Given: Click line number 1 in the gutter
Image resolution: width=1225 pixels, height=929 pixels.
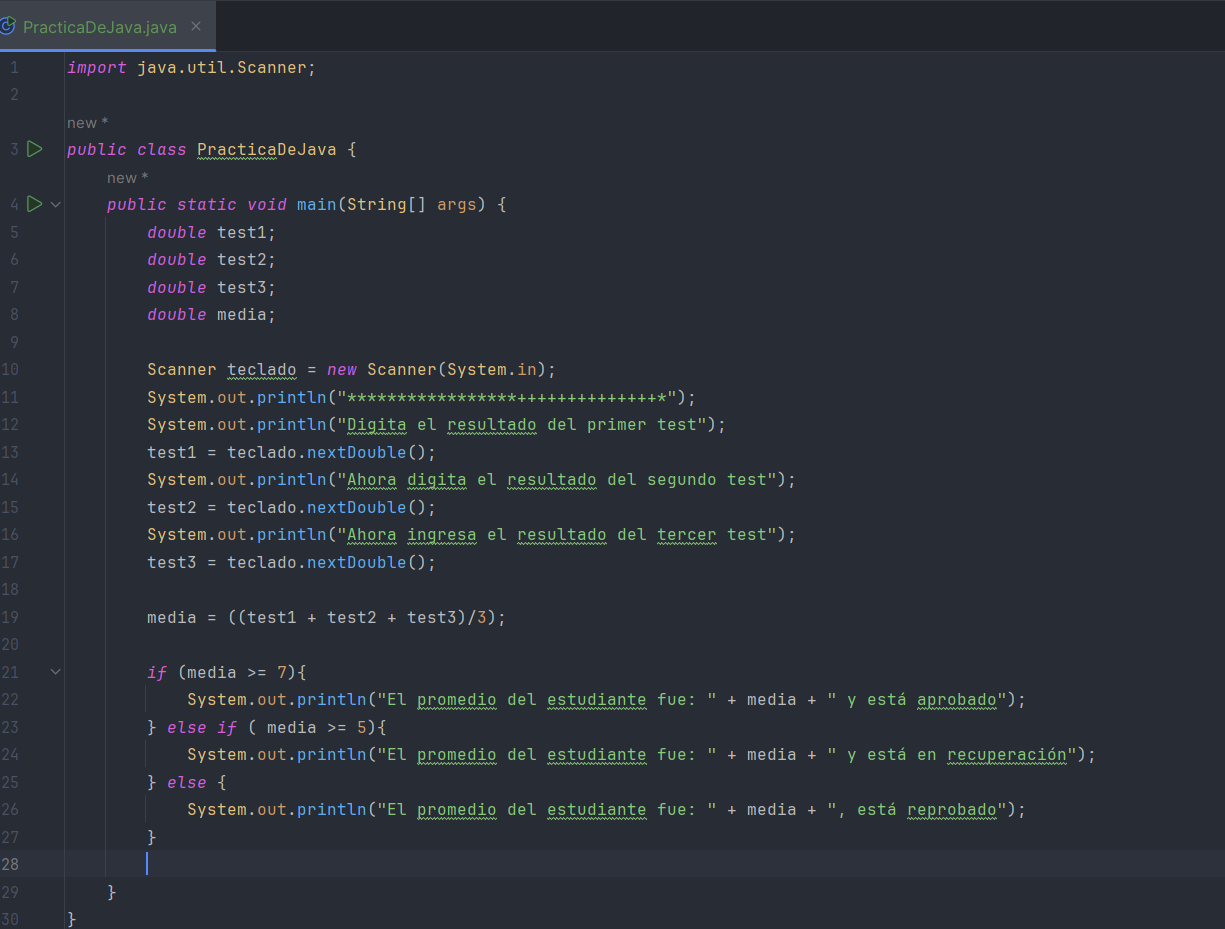Looking at the screenshot, I should point(14,68).
